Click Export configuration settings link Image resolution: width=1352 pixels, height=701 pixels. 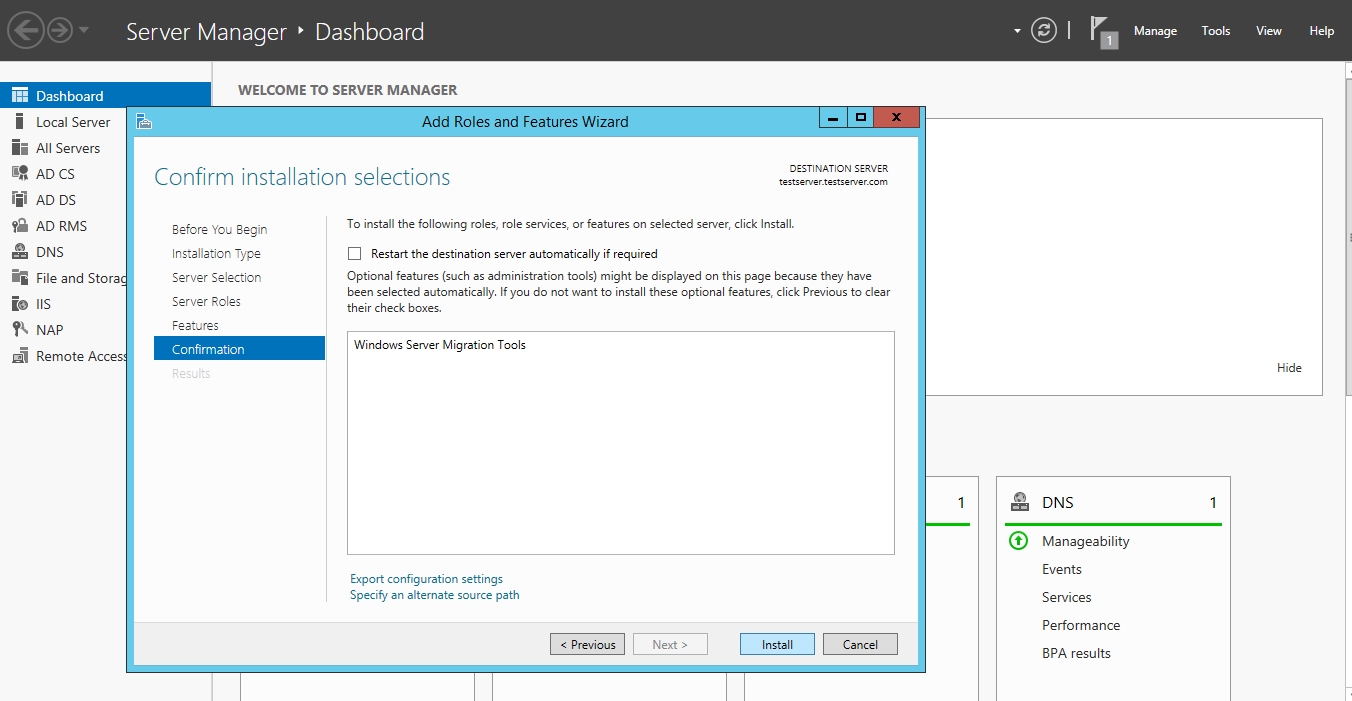(x=426, y=579)
